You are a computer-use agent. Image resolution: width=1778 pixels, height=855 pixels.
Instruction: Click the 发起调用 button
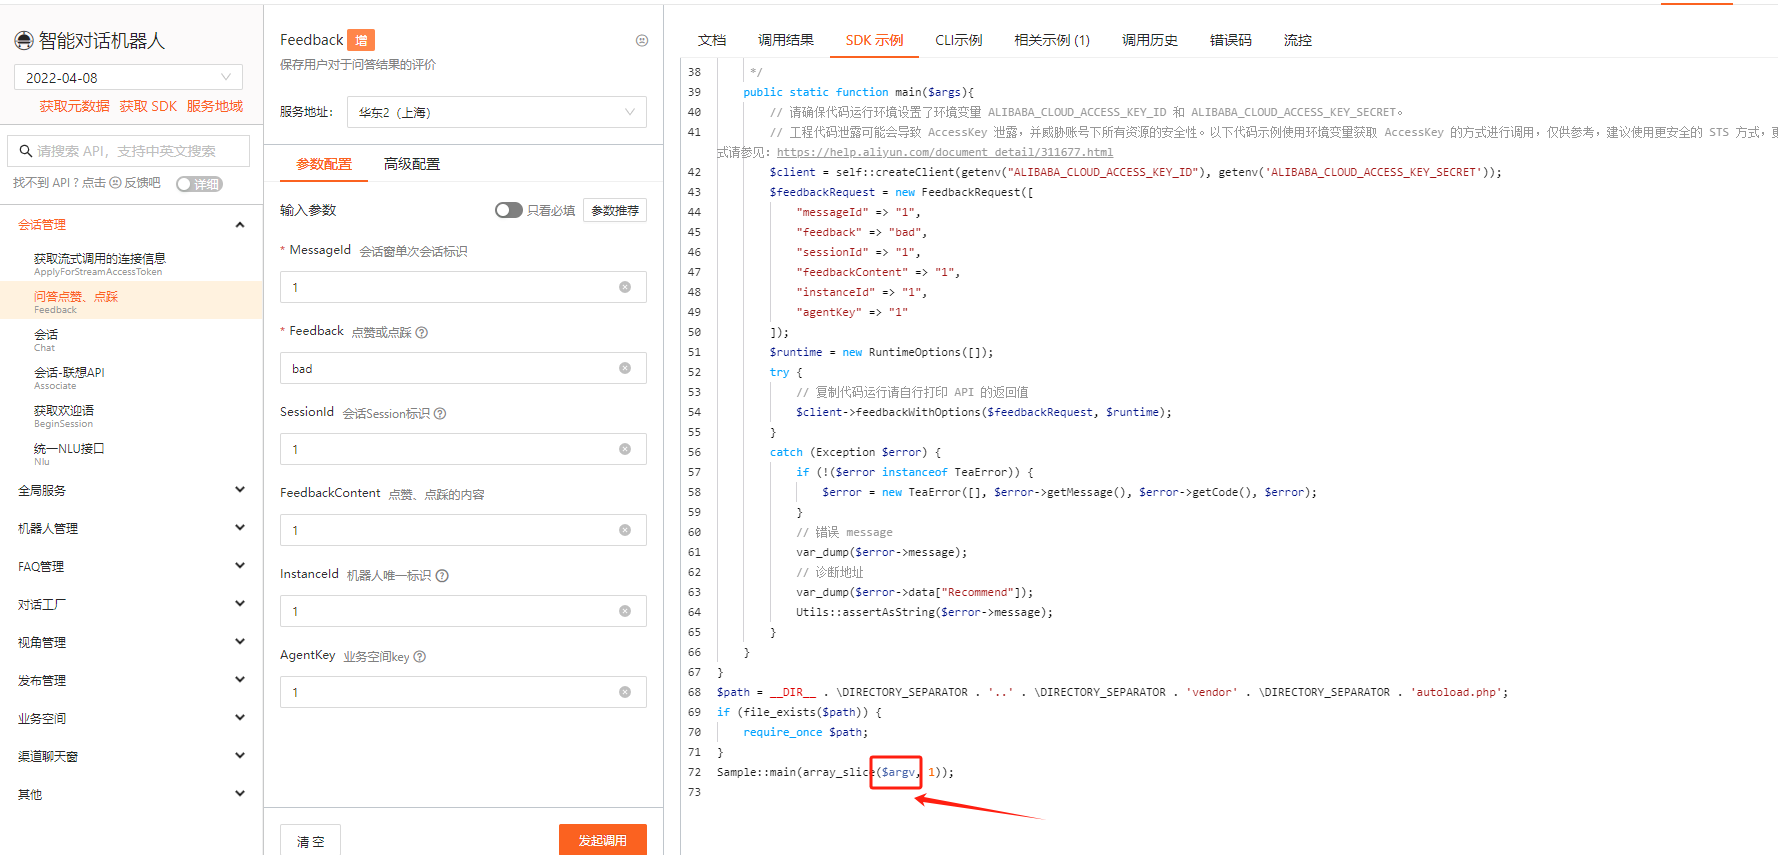pos(603,840)
